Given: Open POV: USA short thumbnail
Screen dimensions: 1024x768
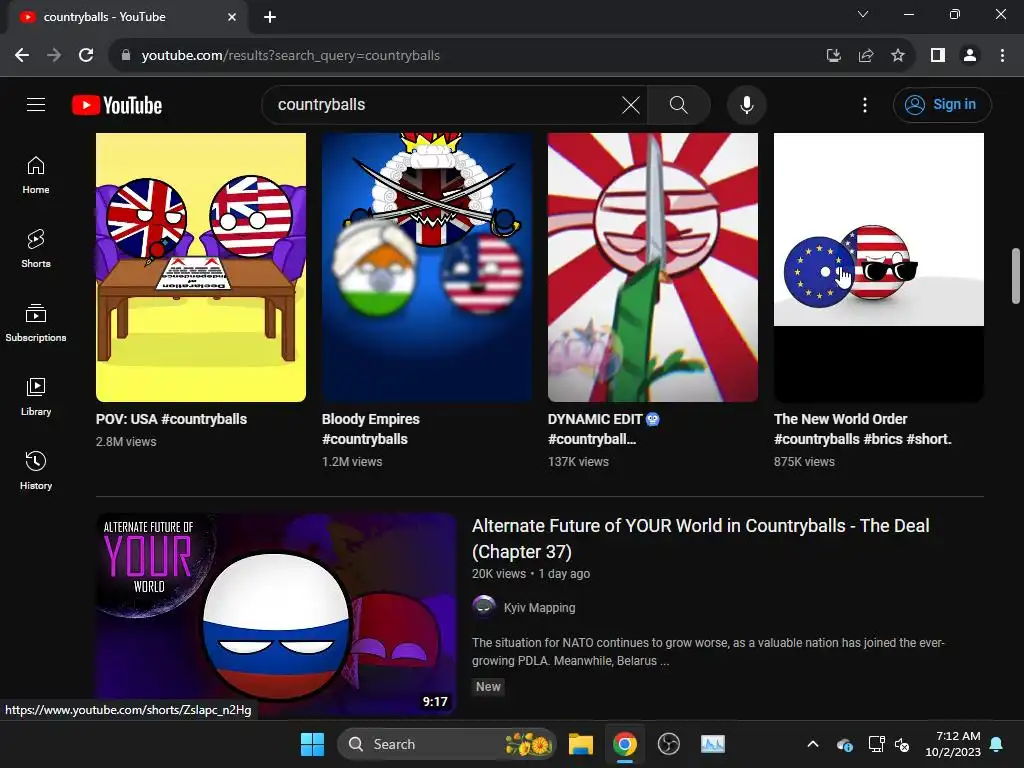Looking at the screenshot, I should (200, 267).
